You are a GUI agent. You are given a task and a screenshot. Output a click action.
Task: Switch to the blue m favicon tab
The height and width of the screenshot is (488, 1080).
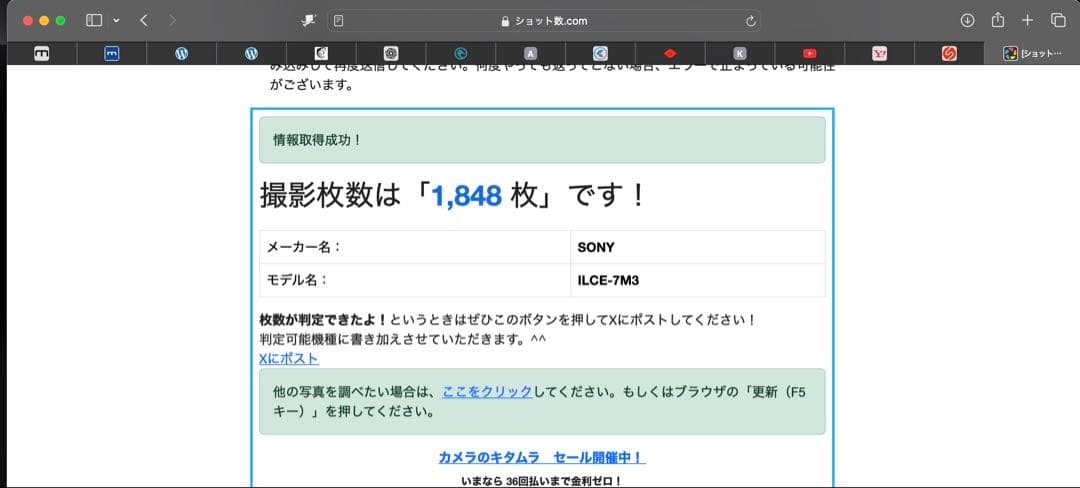(x=112, y=54)
